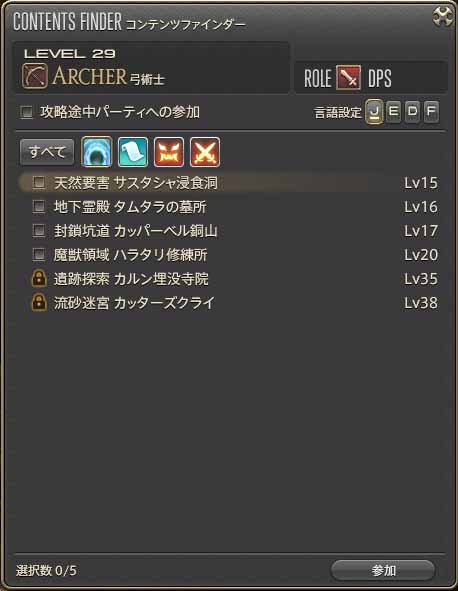Check the カッパーベル銅山 dungeon checkbox

click(x=39, y=231)
